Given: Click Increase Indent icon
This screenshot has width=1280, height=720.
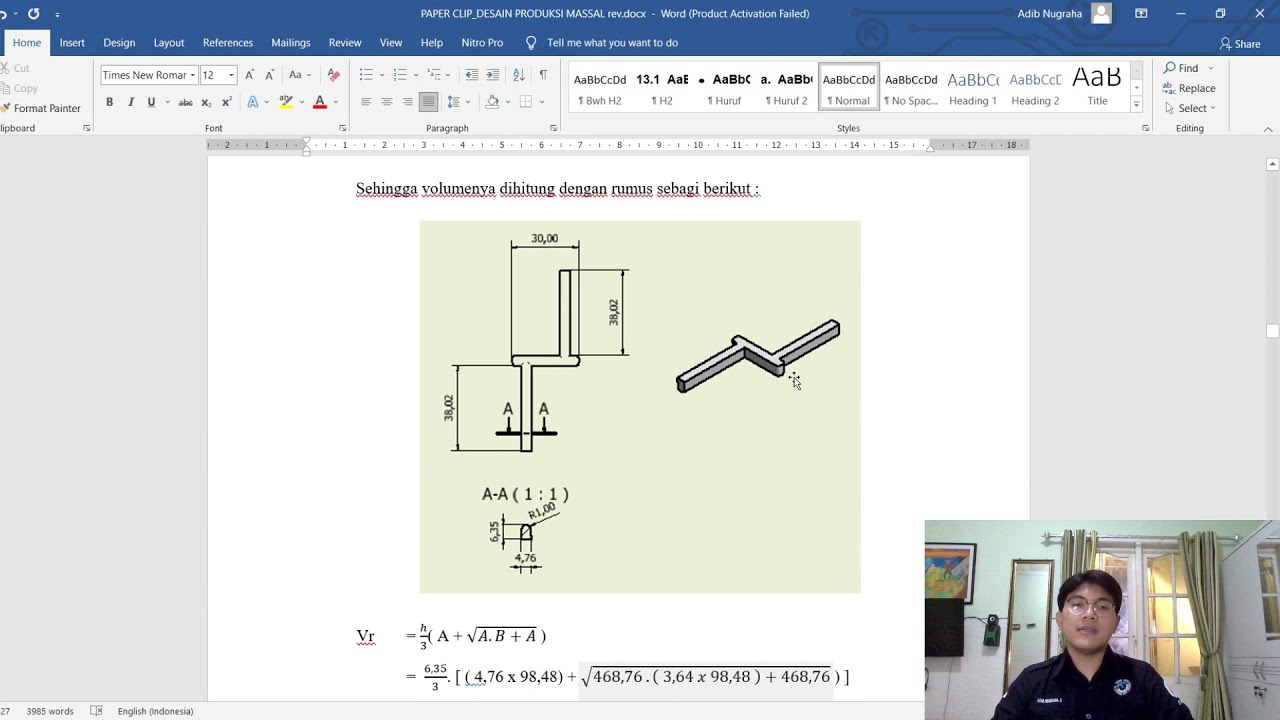Looking at the screenshot, I should tap(494, 75).
